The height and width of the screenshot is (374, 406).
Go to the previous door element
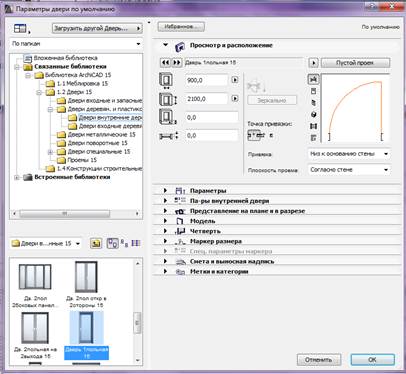coord(165,63)
